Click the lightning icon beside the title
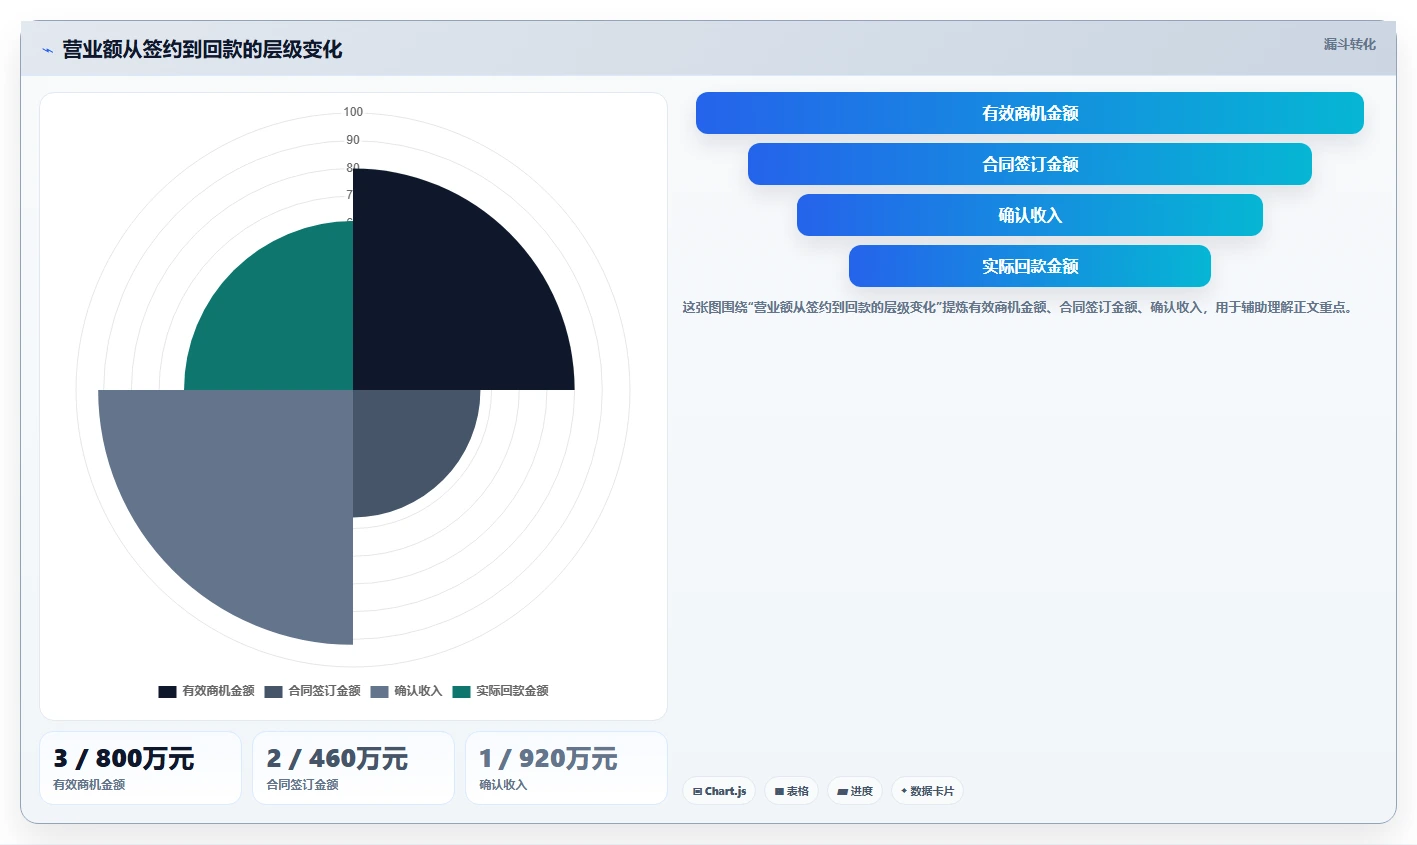1417x845 pixels. 47,50
